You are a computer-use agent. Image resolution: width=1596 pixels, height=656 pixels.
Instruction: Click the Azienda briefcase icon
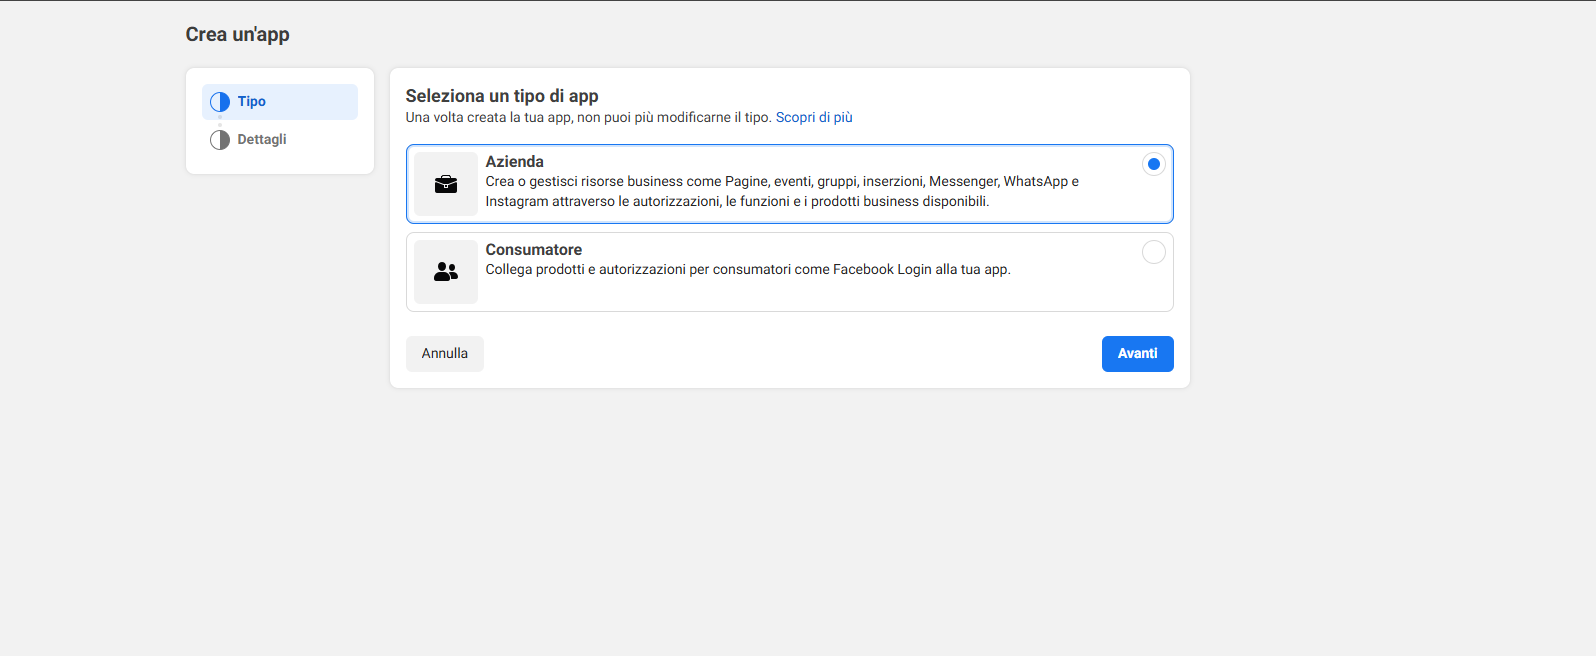click(x=446, y=184)
